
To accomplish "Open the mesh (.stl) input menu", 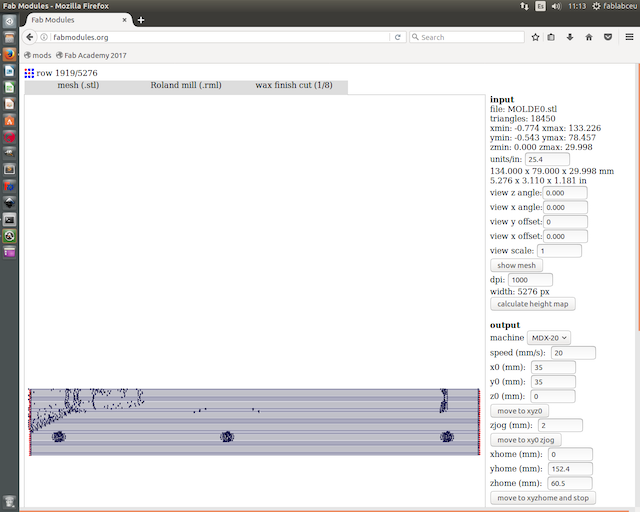I will 78,85.
